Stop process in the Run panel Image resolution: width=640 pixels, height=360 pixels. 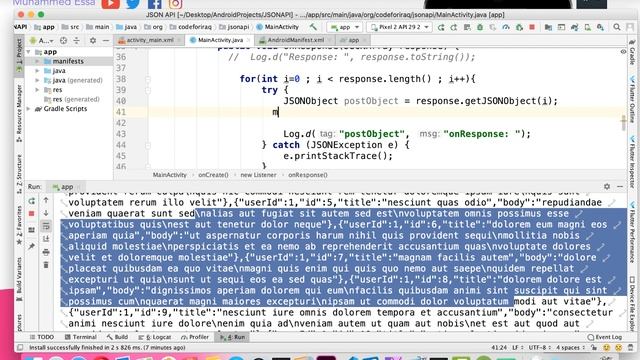click(32, 213)
